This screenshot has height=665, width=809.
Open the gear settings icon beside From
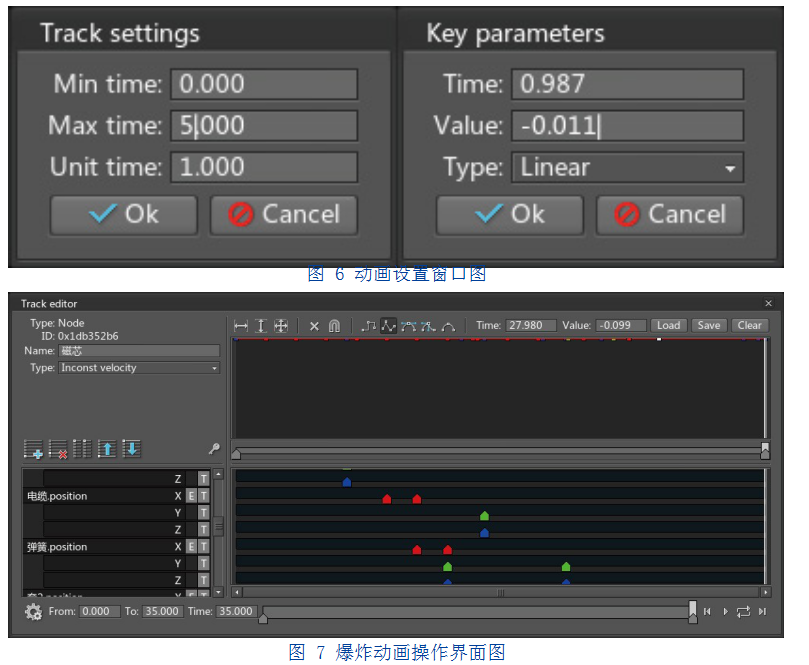click(34, 612)
